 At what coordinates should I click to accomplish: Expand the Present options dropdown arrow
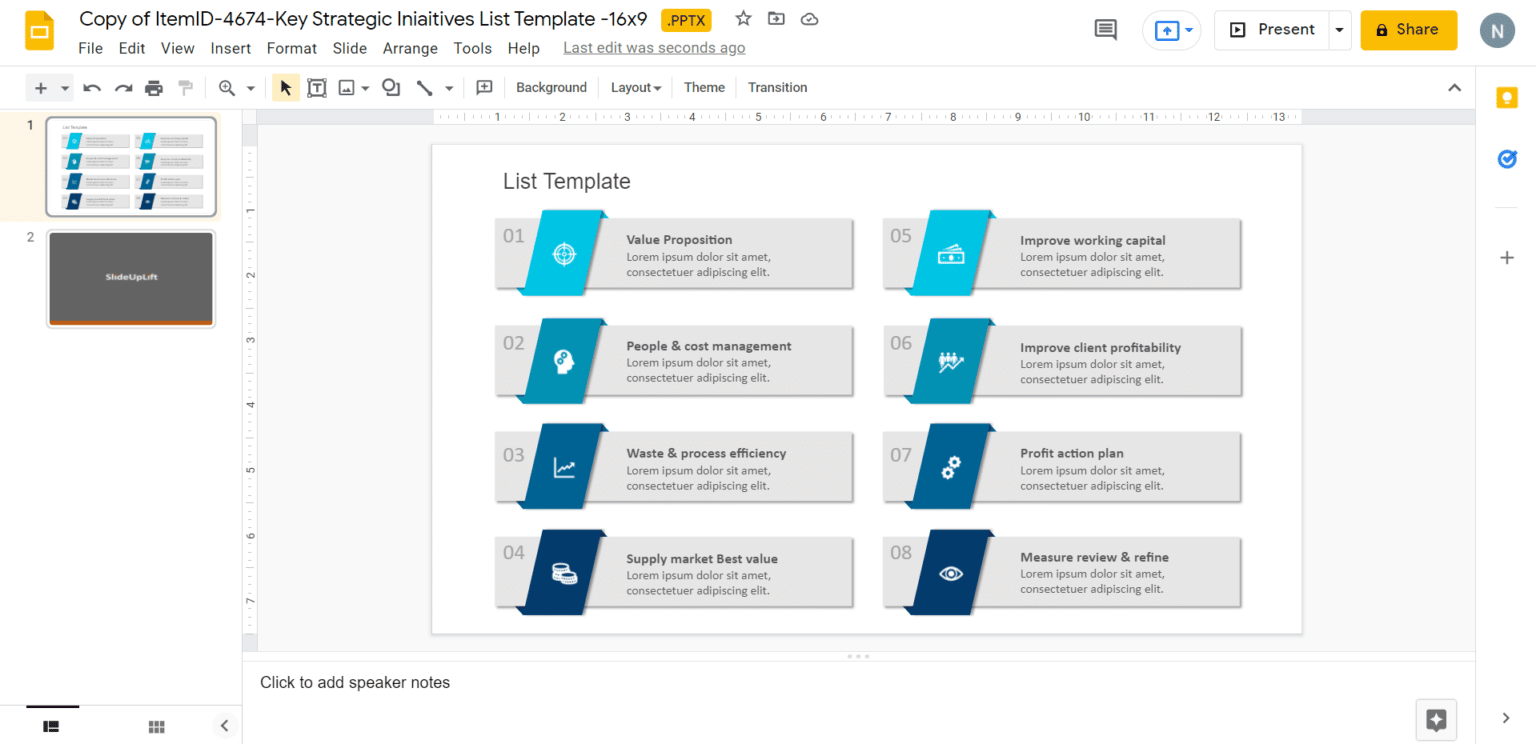pos(1339,30)
